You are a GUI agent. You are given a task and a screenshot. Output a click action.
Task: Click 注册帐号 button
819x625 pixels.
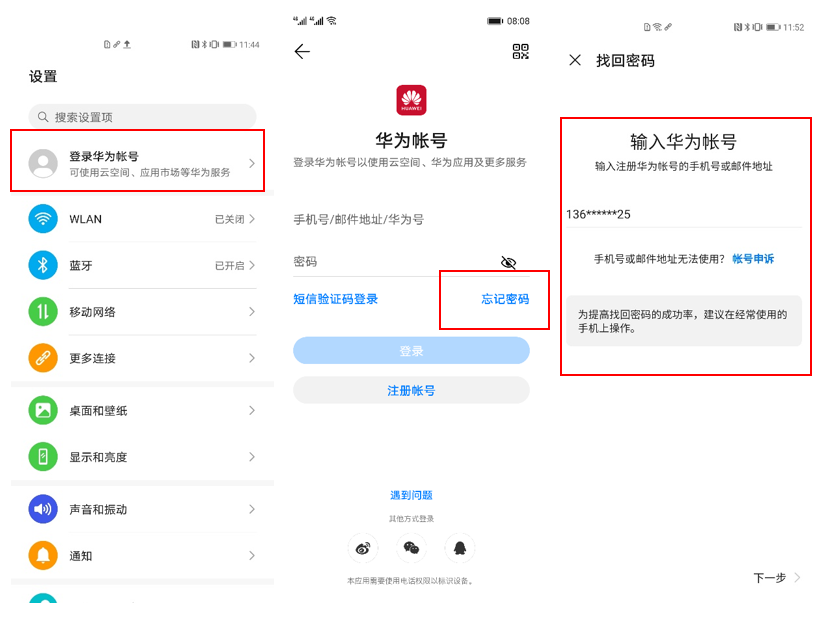coord(412,390)
